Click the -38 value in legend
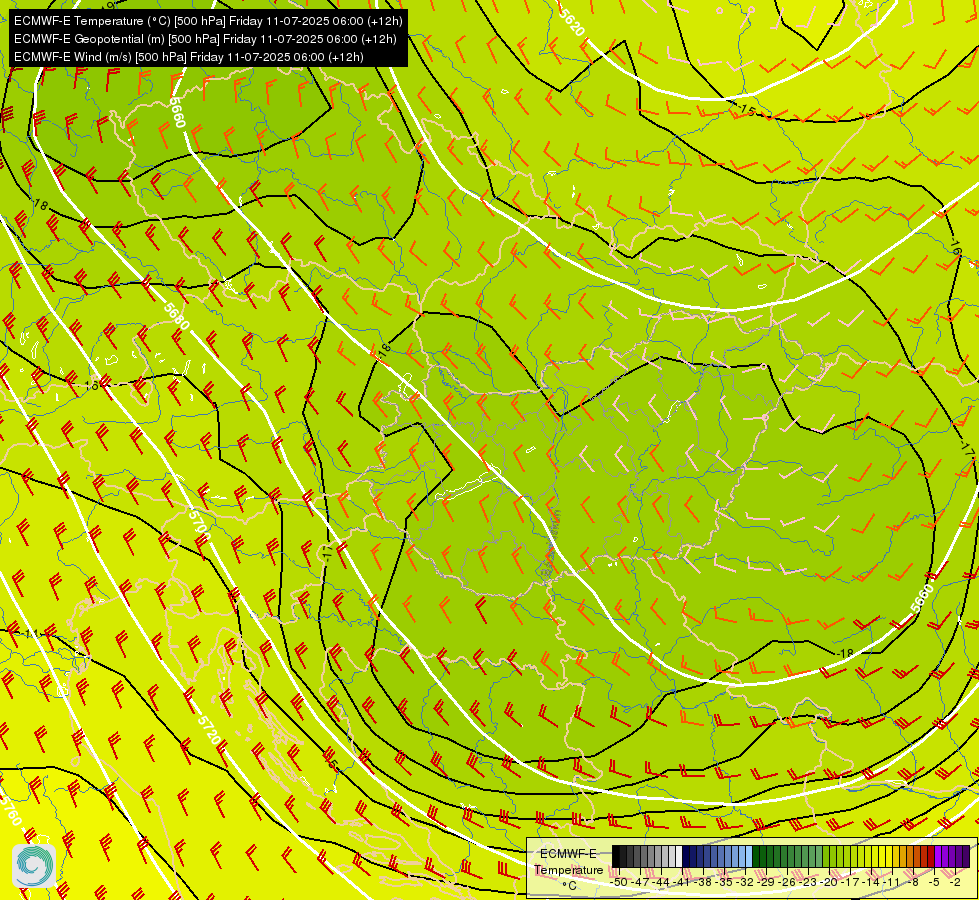979x900 pixels. [x=703, y=882]
